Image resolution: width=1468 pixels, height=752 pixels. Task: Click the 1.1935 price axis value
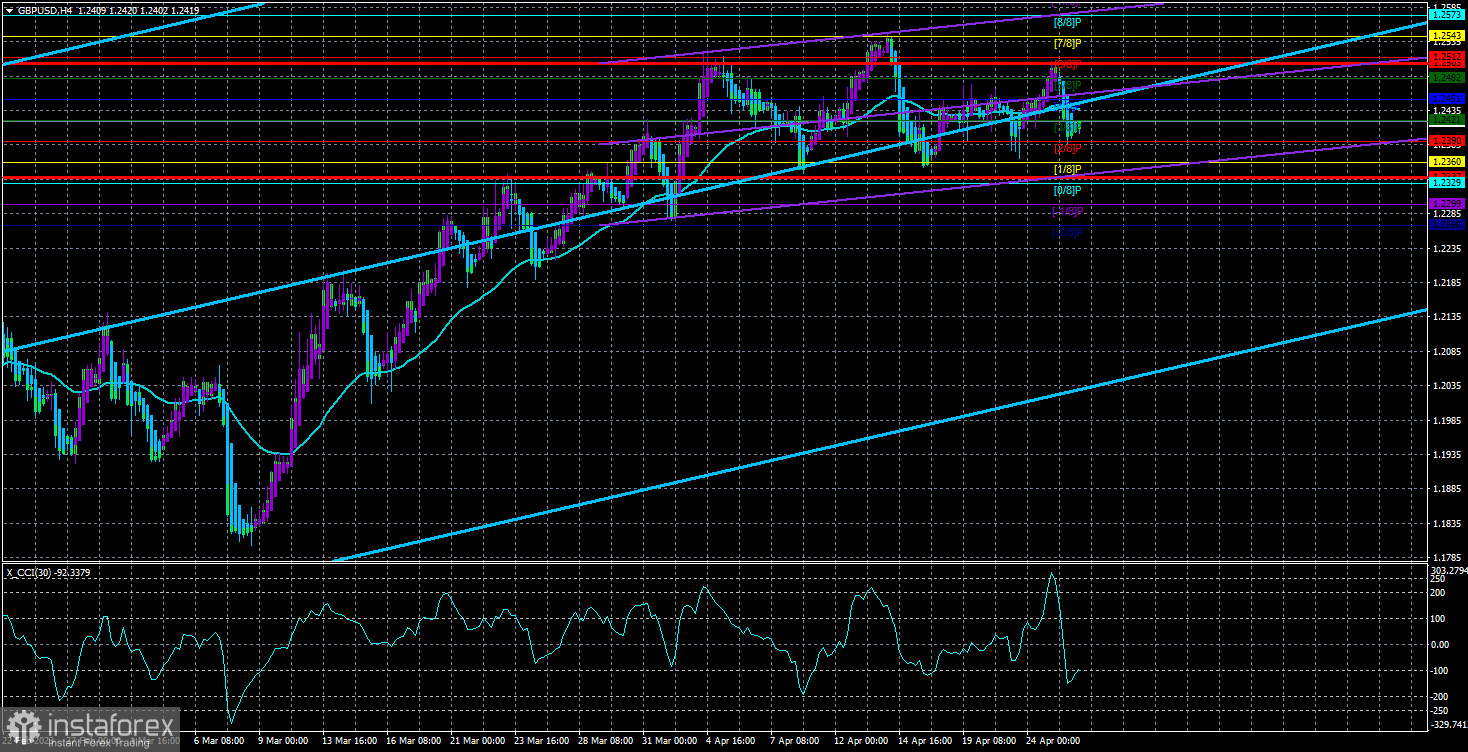(x=1447, y=455)
